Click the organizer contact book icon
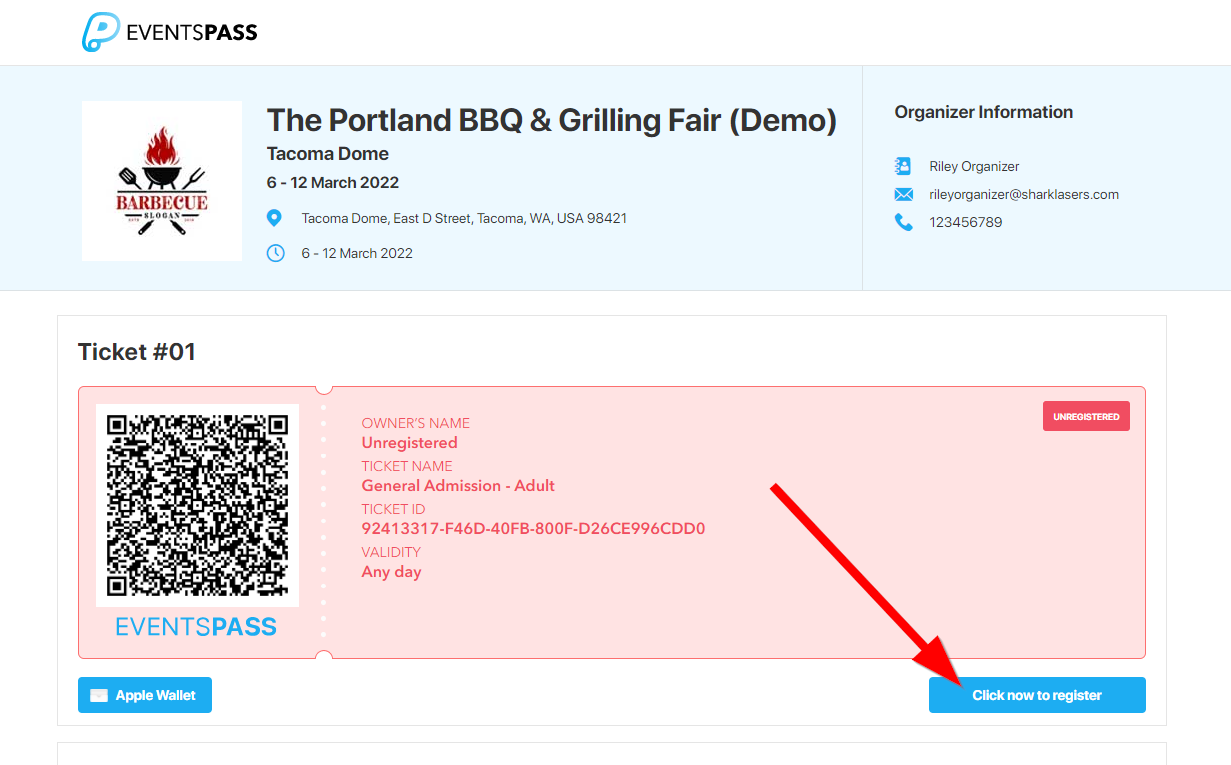The height and width of the screenshot is (765, 1231). [904, 166]
